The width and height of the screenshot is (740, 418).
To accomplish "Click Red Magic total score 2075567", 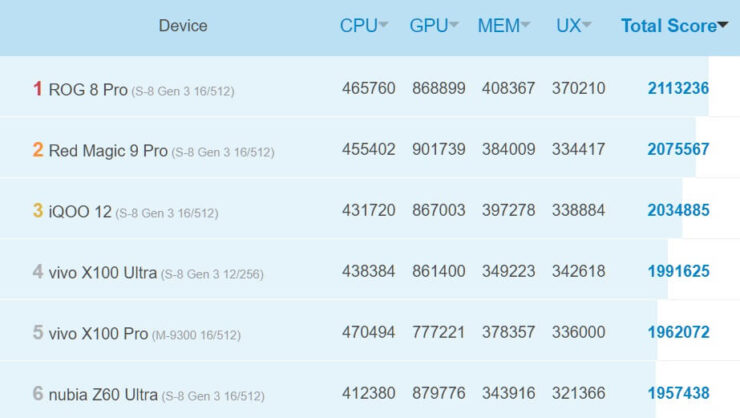I will point(678,150).
